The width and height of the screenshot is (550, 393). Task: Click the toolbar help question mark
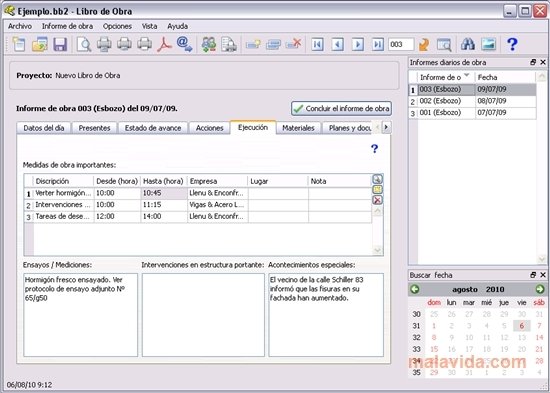click(512, 44)
